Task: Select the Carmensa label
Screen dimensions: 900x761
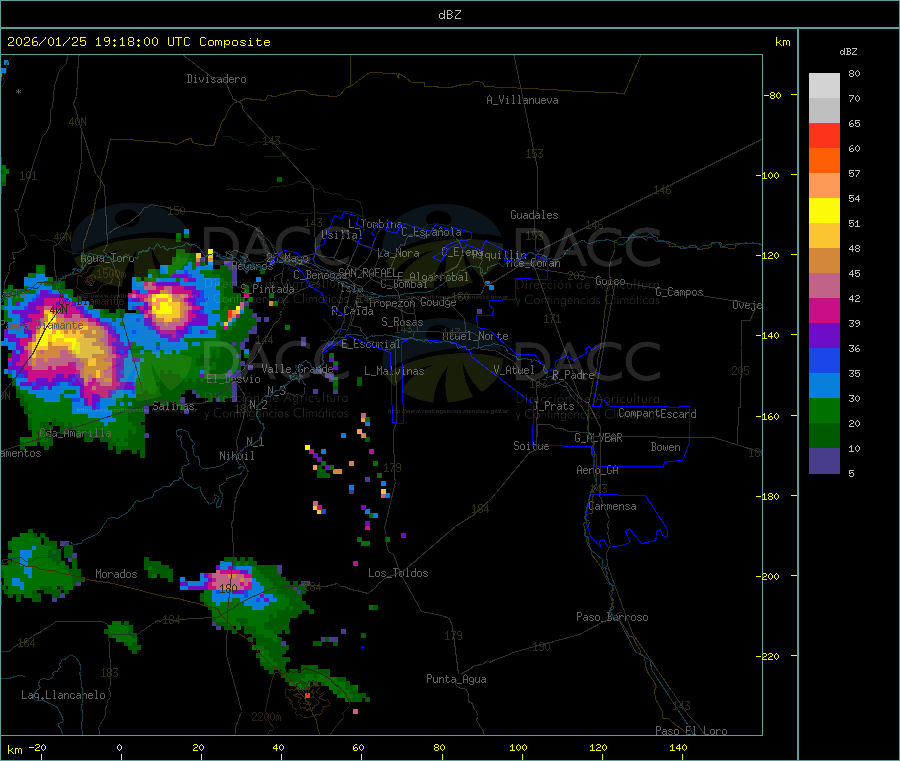Action: 612,506
